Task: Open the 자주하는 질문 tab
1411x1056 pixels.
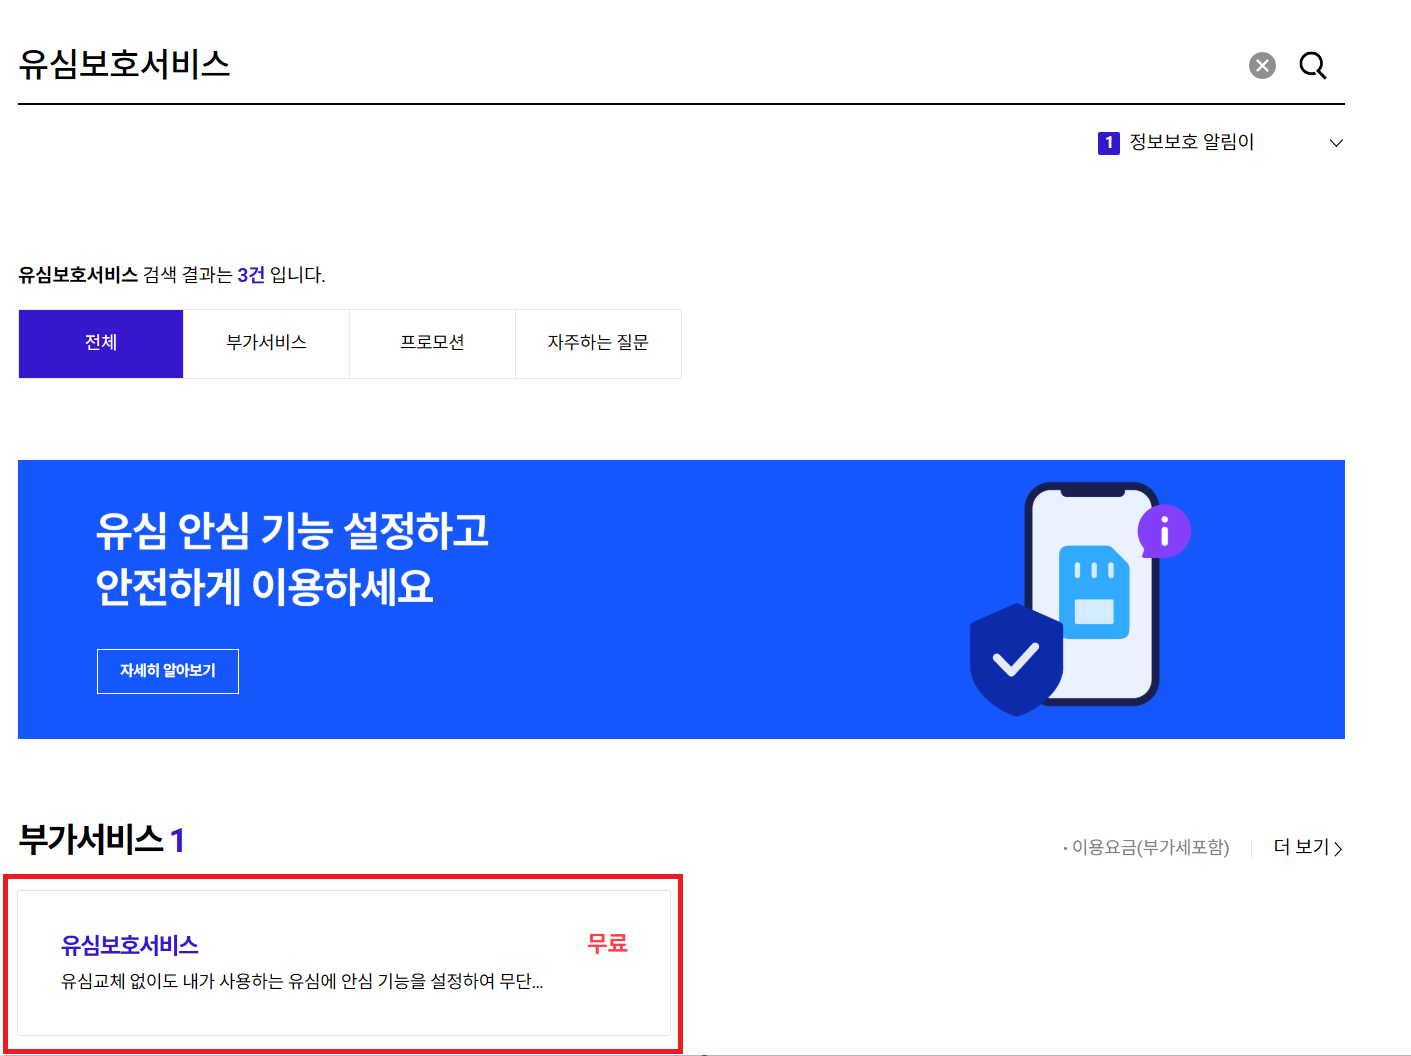Action: click(x=598, y=343)
